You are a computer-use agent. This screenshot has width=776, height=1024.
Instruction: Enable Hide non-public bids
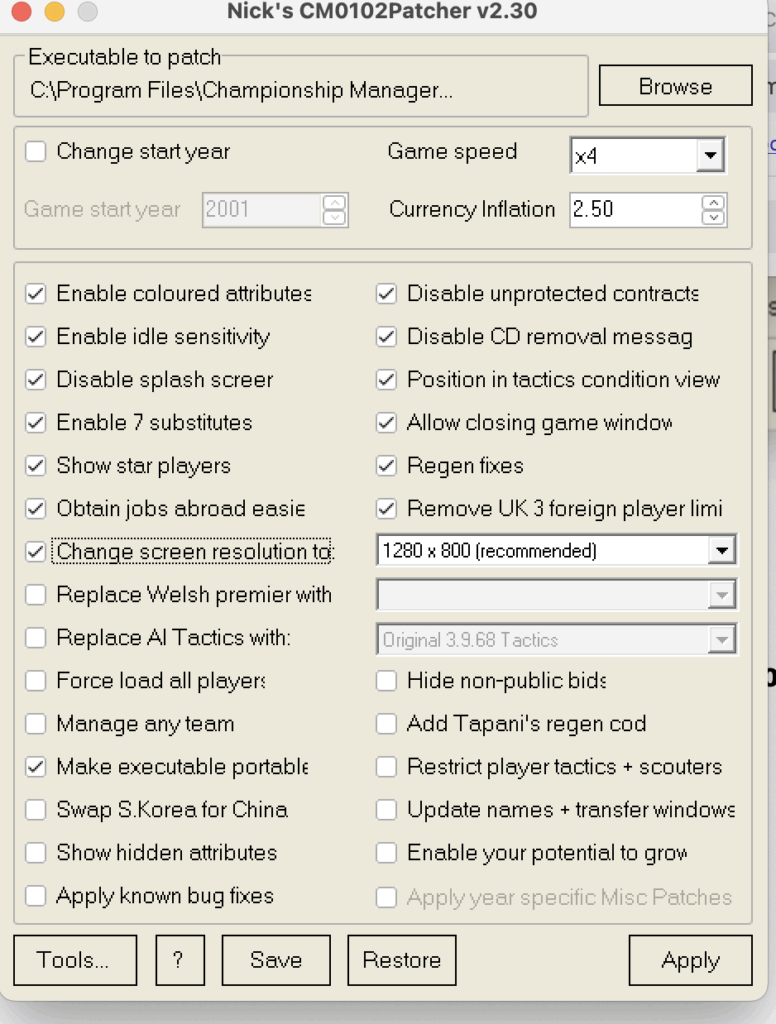(x=386, y=681)
